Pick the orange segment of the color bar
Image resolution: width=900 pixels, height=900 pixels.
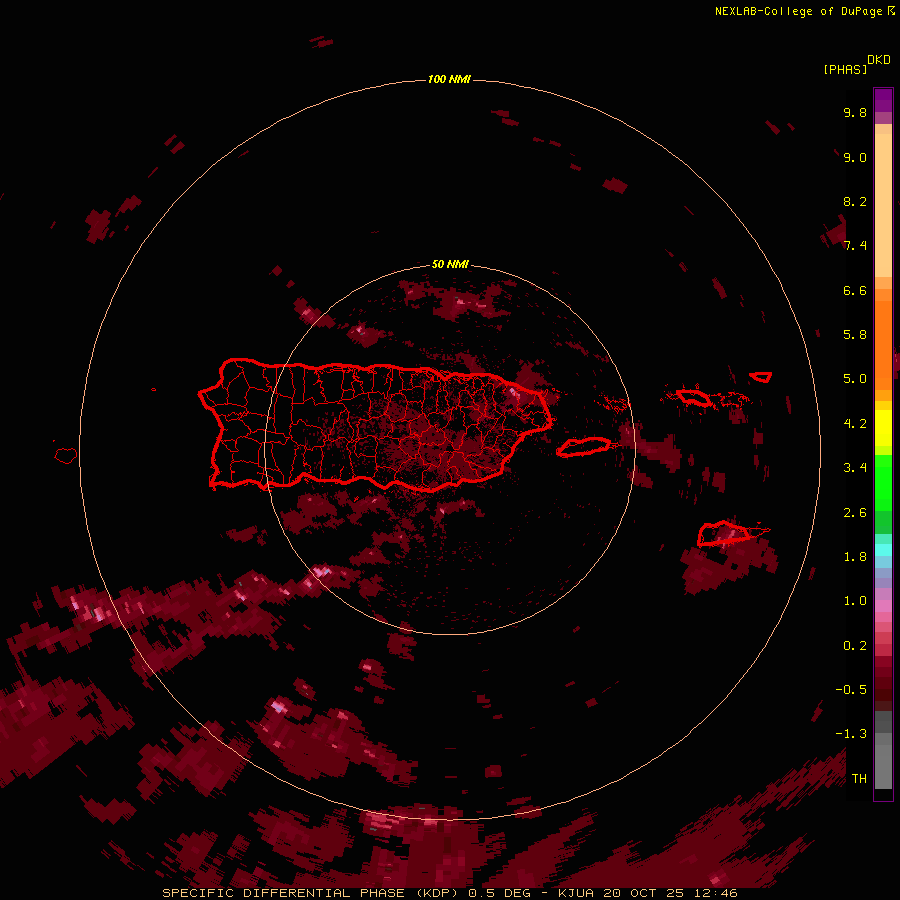point(883,346)
